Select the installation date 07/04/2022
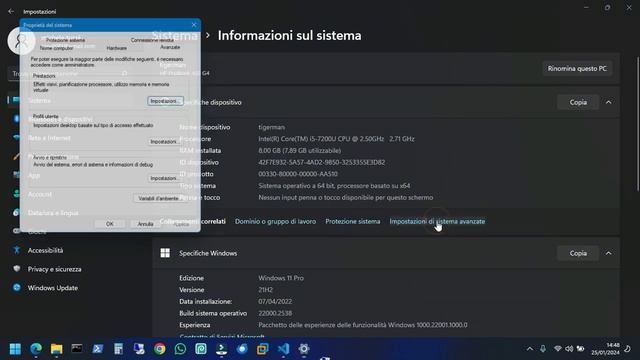 (x=275, y=302)
